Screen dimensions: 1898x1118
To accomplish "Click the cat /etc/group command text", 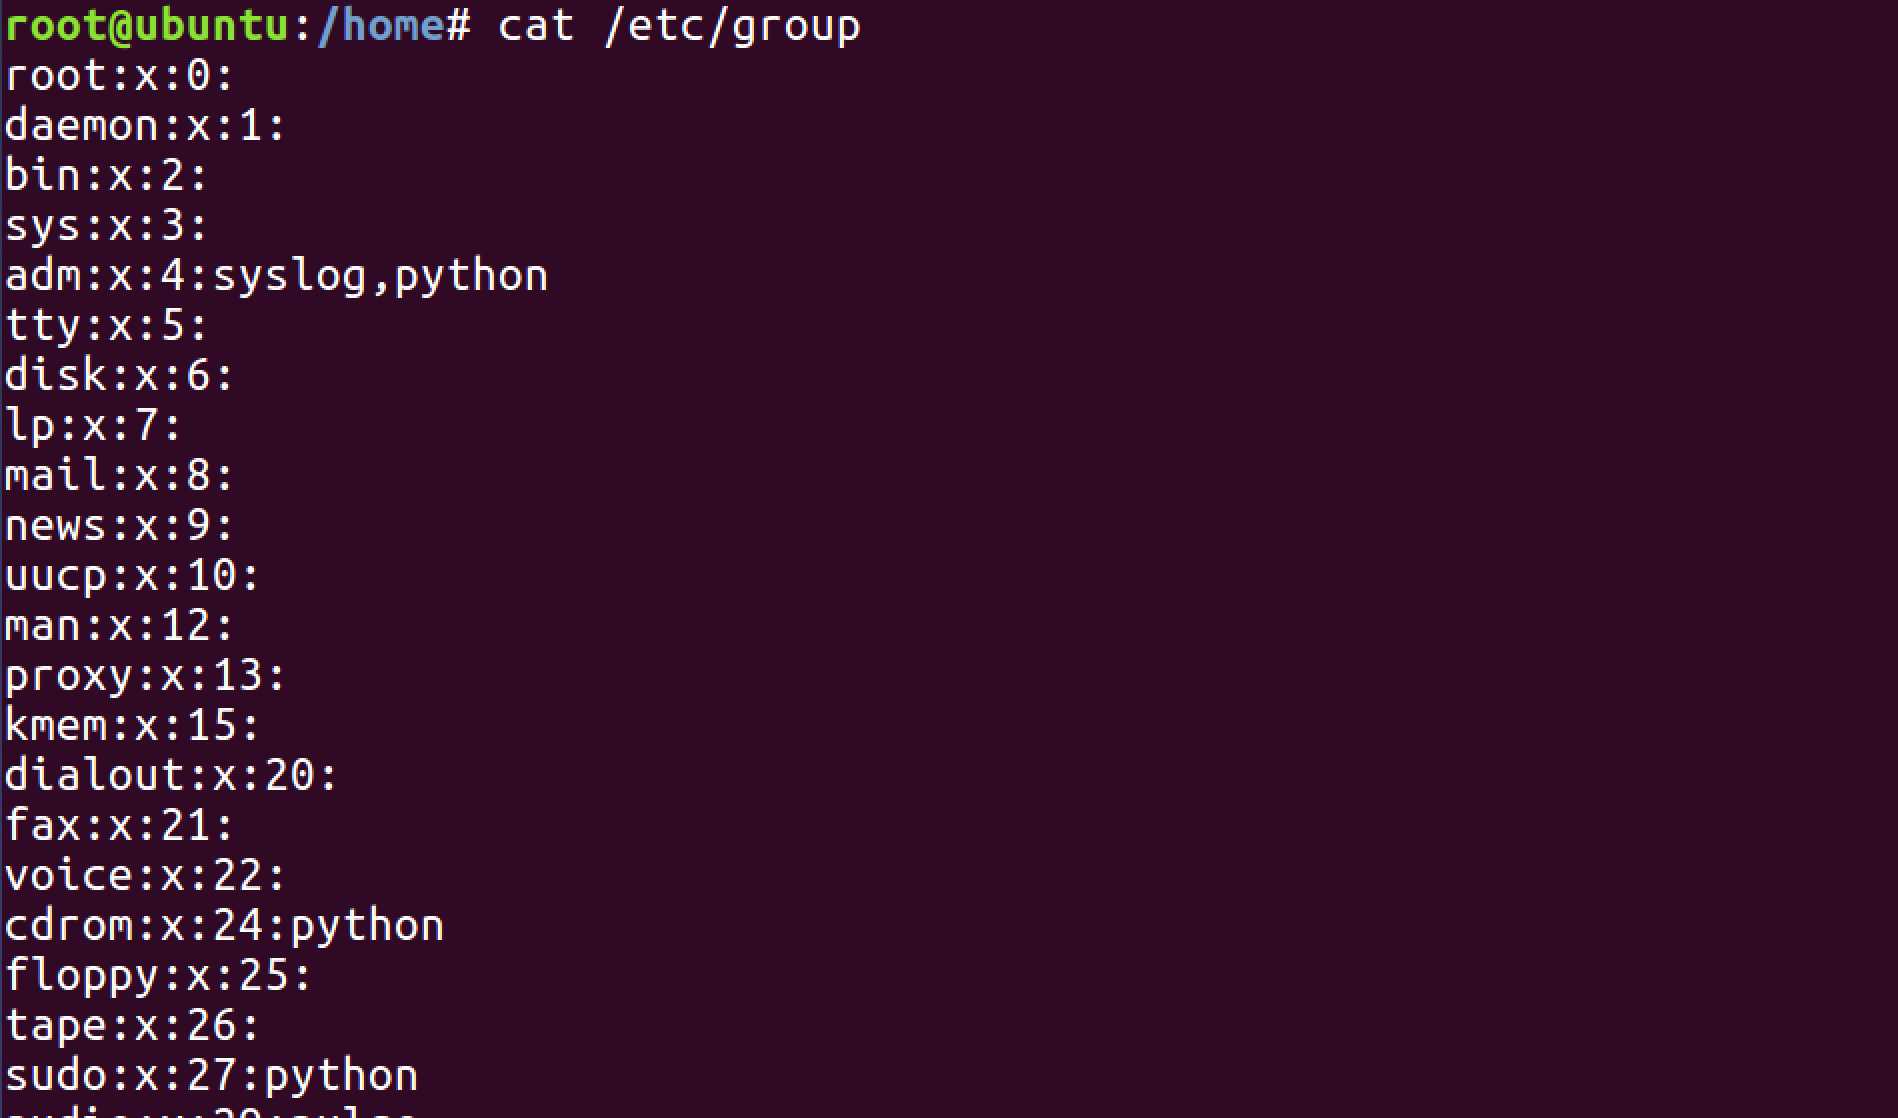I will point(679,25).
